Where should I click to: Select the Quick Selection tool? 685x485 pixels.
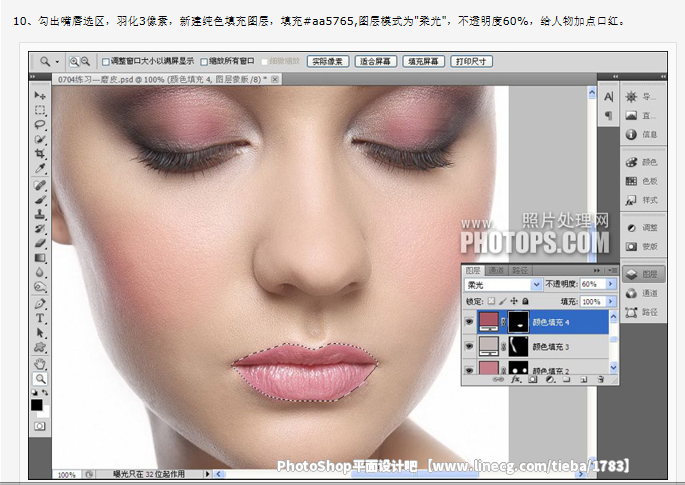click(40, 139)
